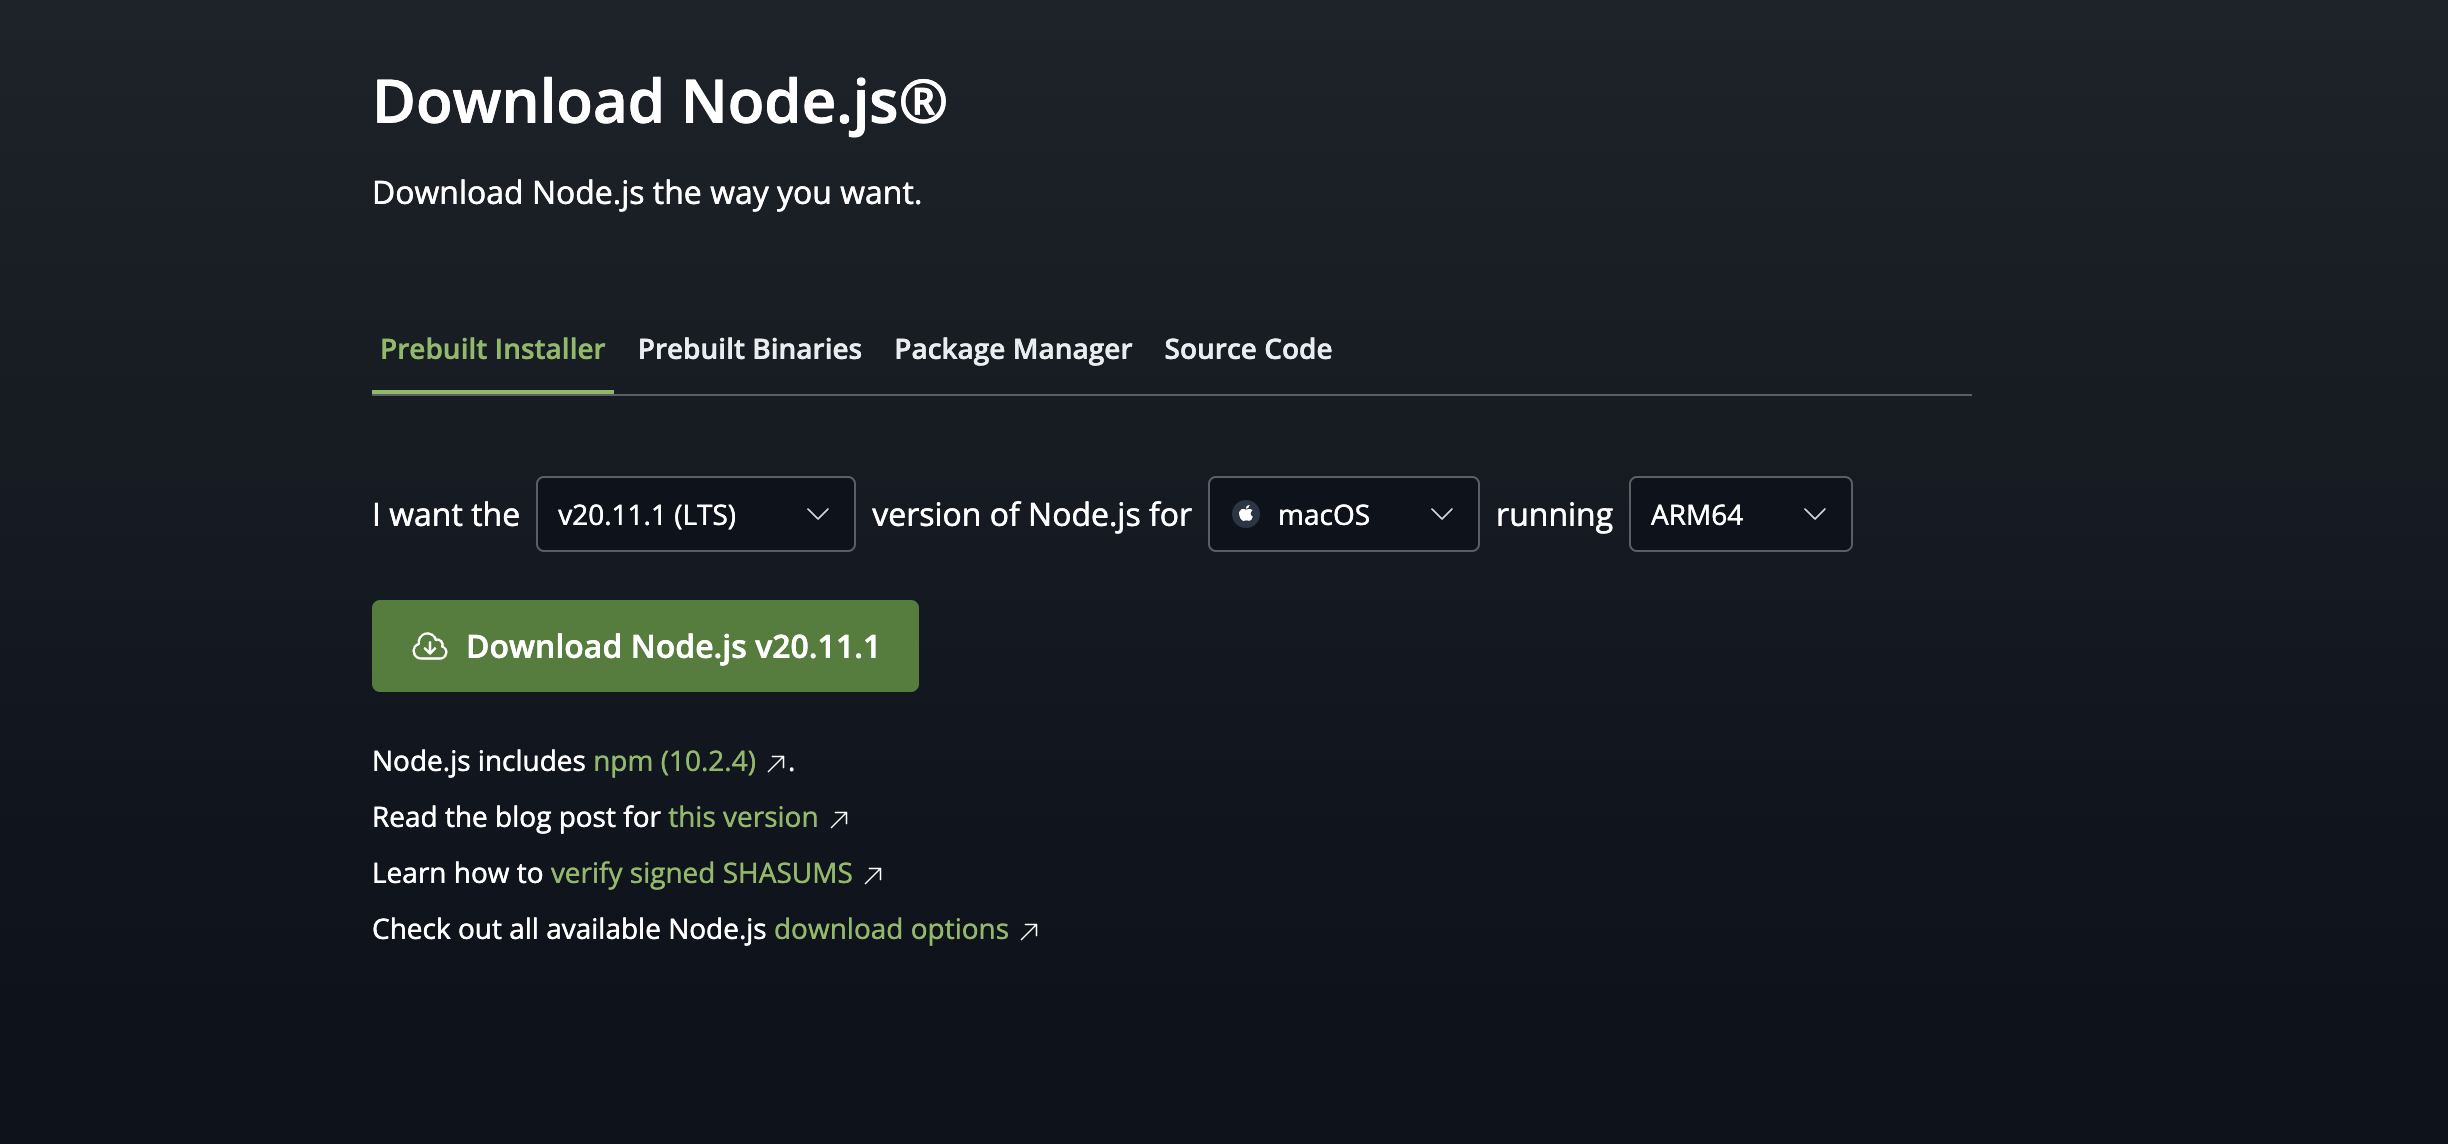Image resolution: width=2448 pixels, height=1144 pixels.
Task: Click the cloud download icon
Action: pos(430,647)
